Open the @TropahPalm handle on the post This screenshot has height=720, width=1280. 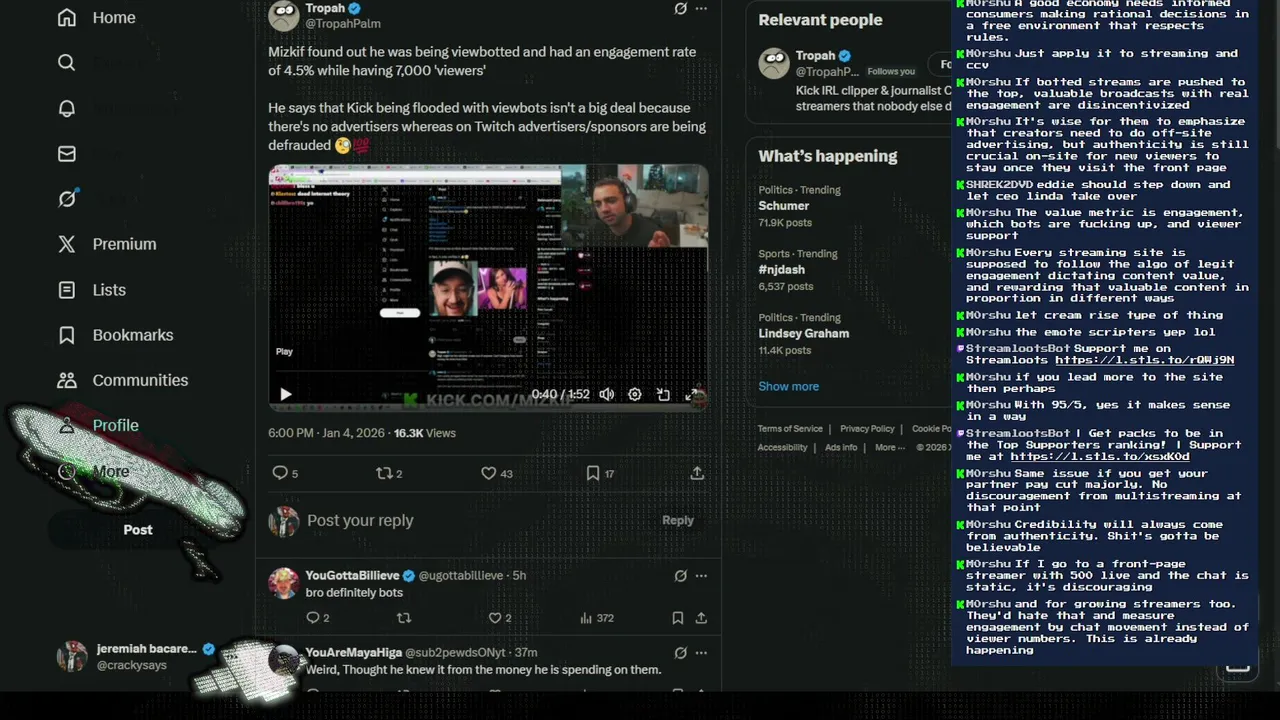coord(343,23)
